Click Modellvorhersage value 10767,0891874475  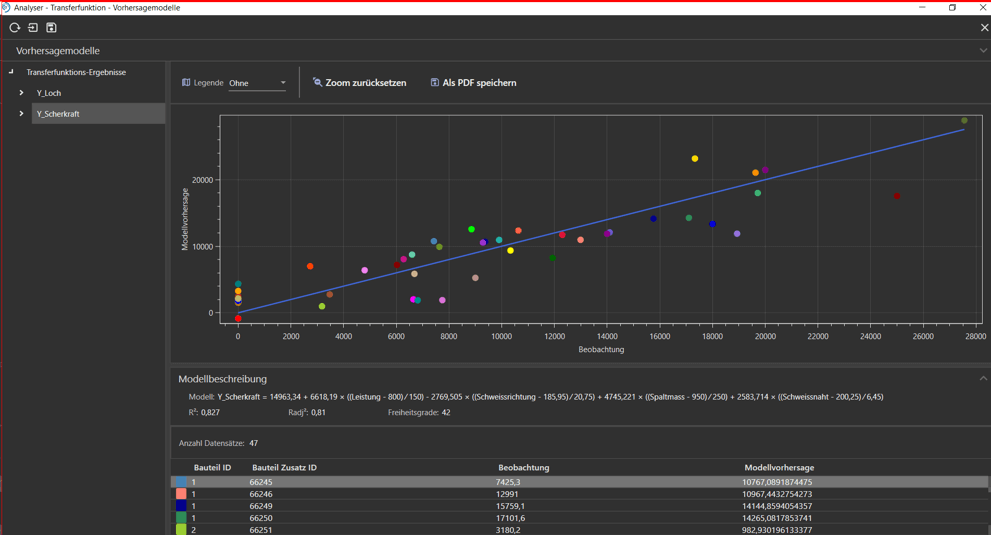pos(777,482)
